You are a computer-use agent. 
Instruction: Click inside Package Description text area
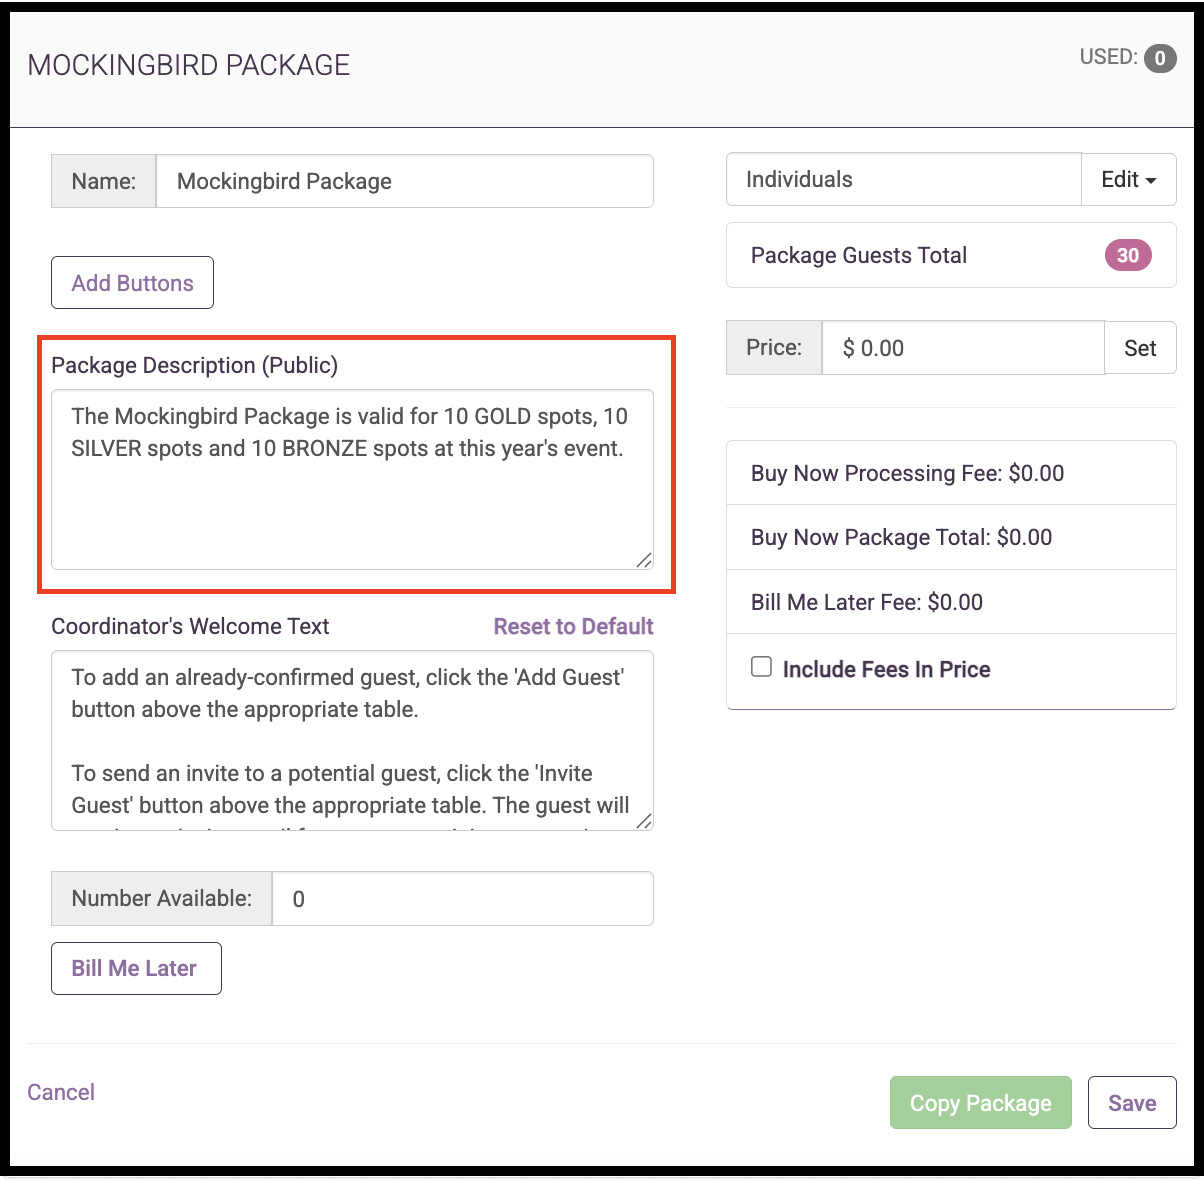coord(352,480)
